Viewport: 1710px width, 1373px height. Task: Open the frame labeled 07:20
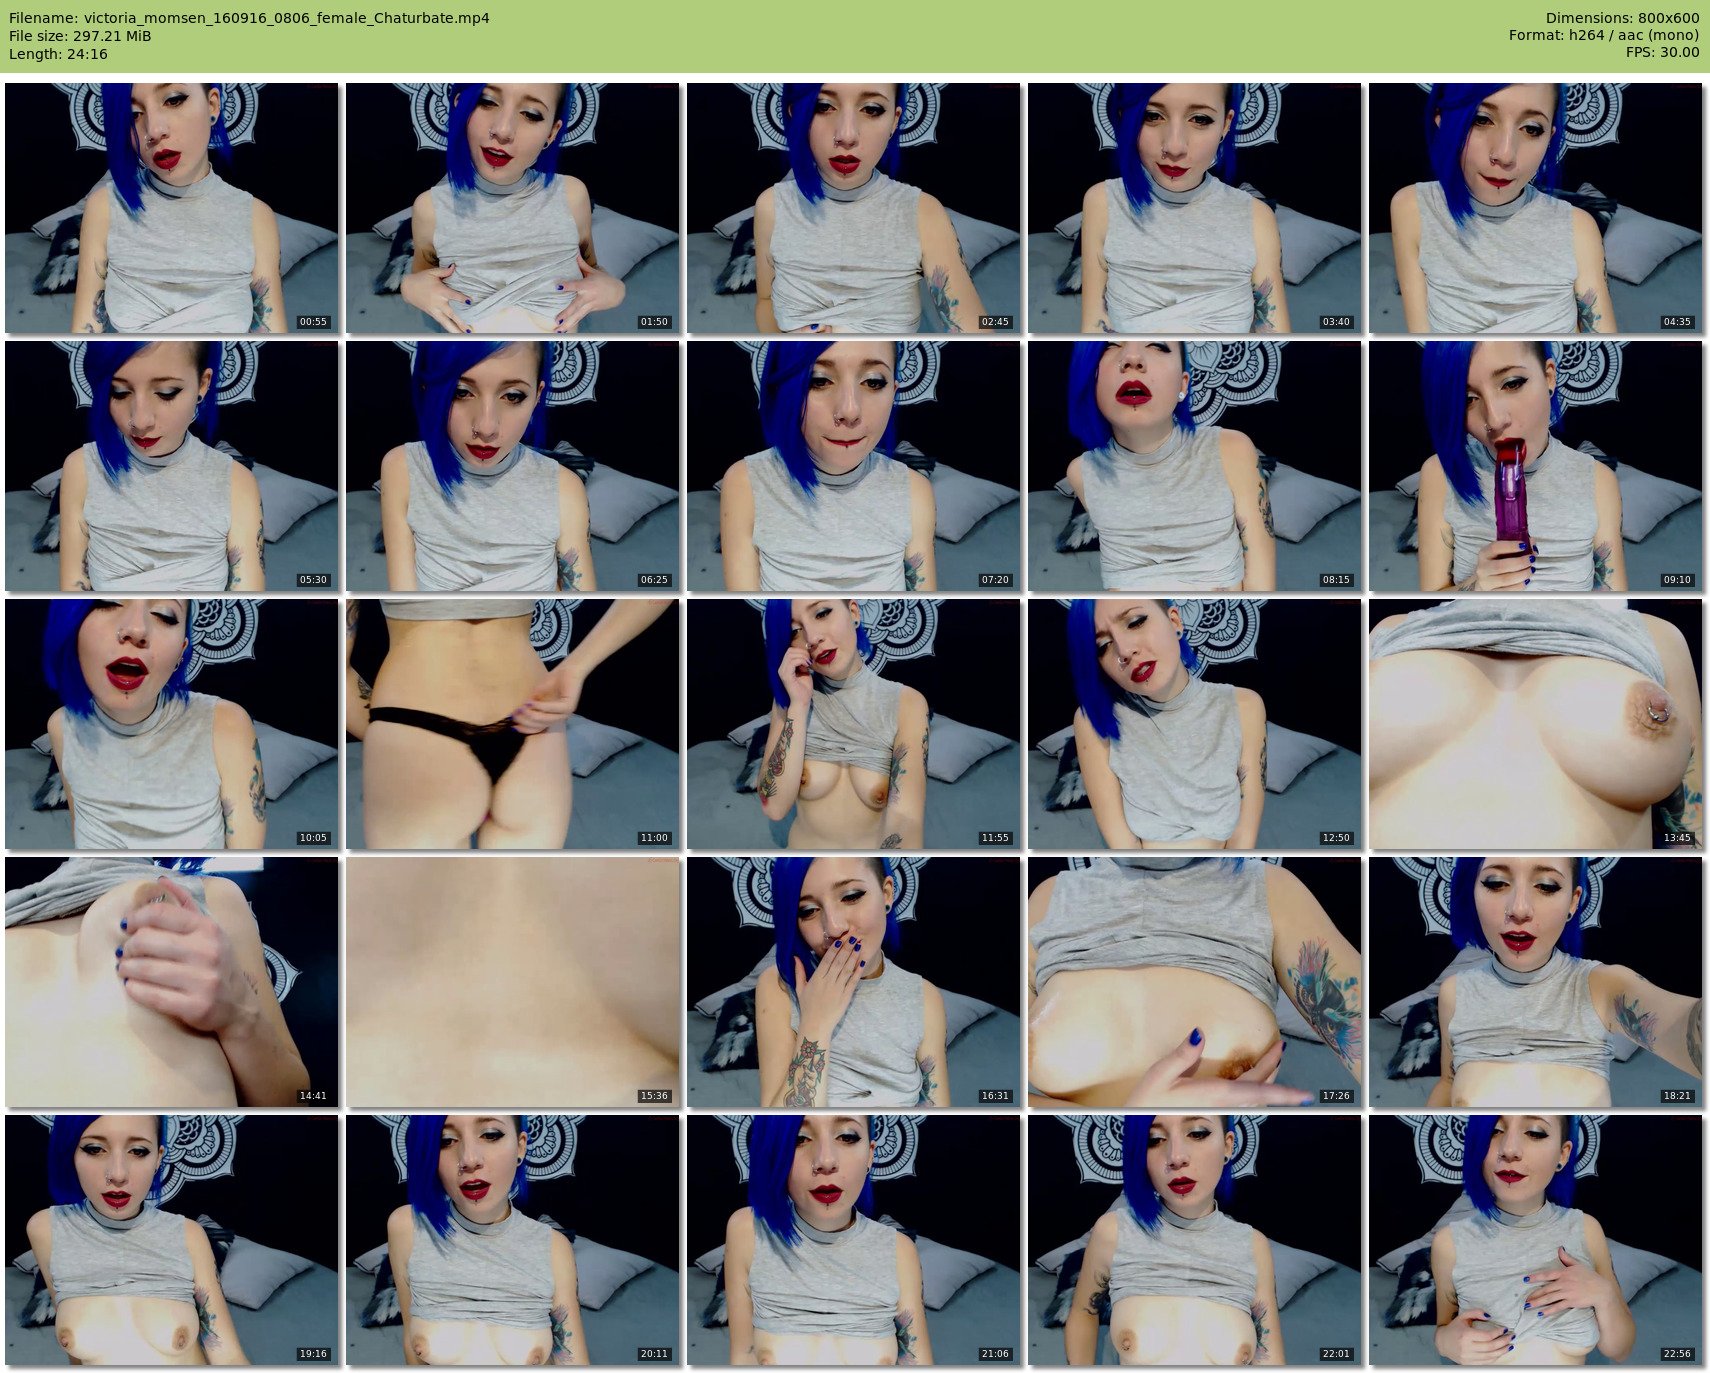(x=853, y=466)
